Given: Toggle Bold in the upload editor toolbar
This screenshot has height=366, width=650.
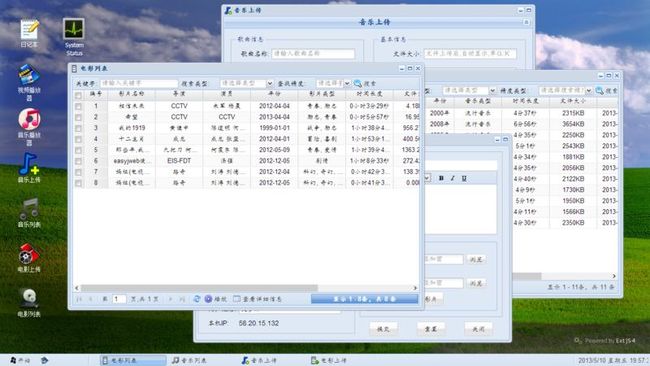Looking at the screenshot, I should [441, 178].
